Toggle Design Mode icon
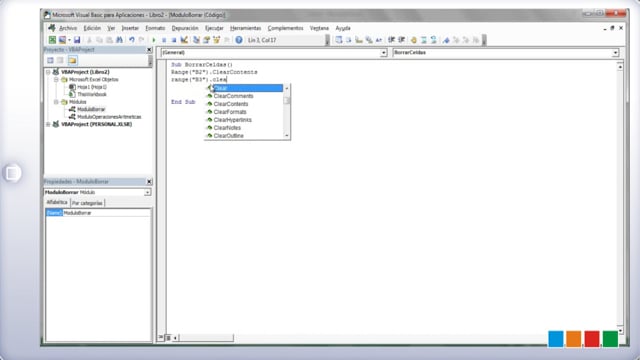Screen dimensions: 640x360 [x=184, y=40]
